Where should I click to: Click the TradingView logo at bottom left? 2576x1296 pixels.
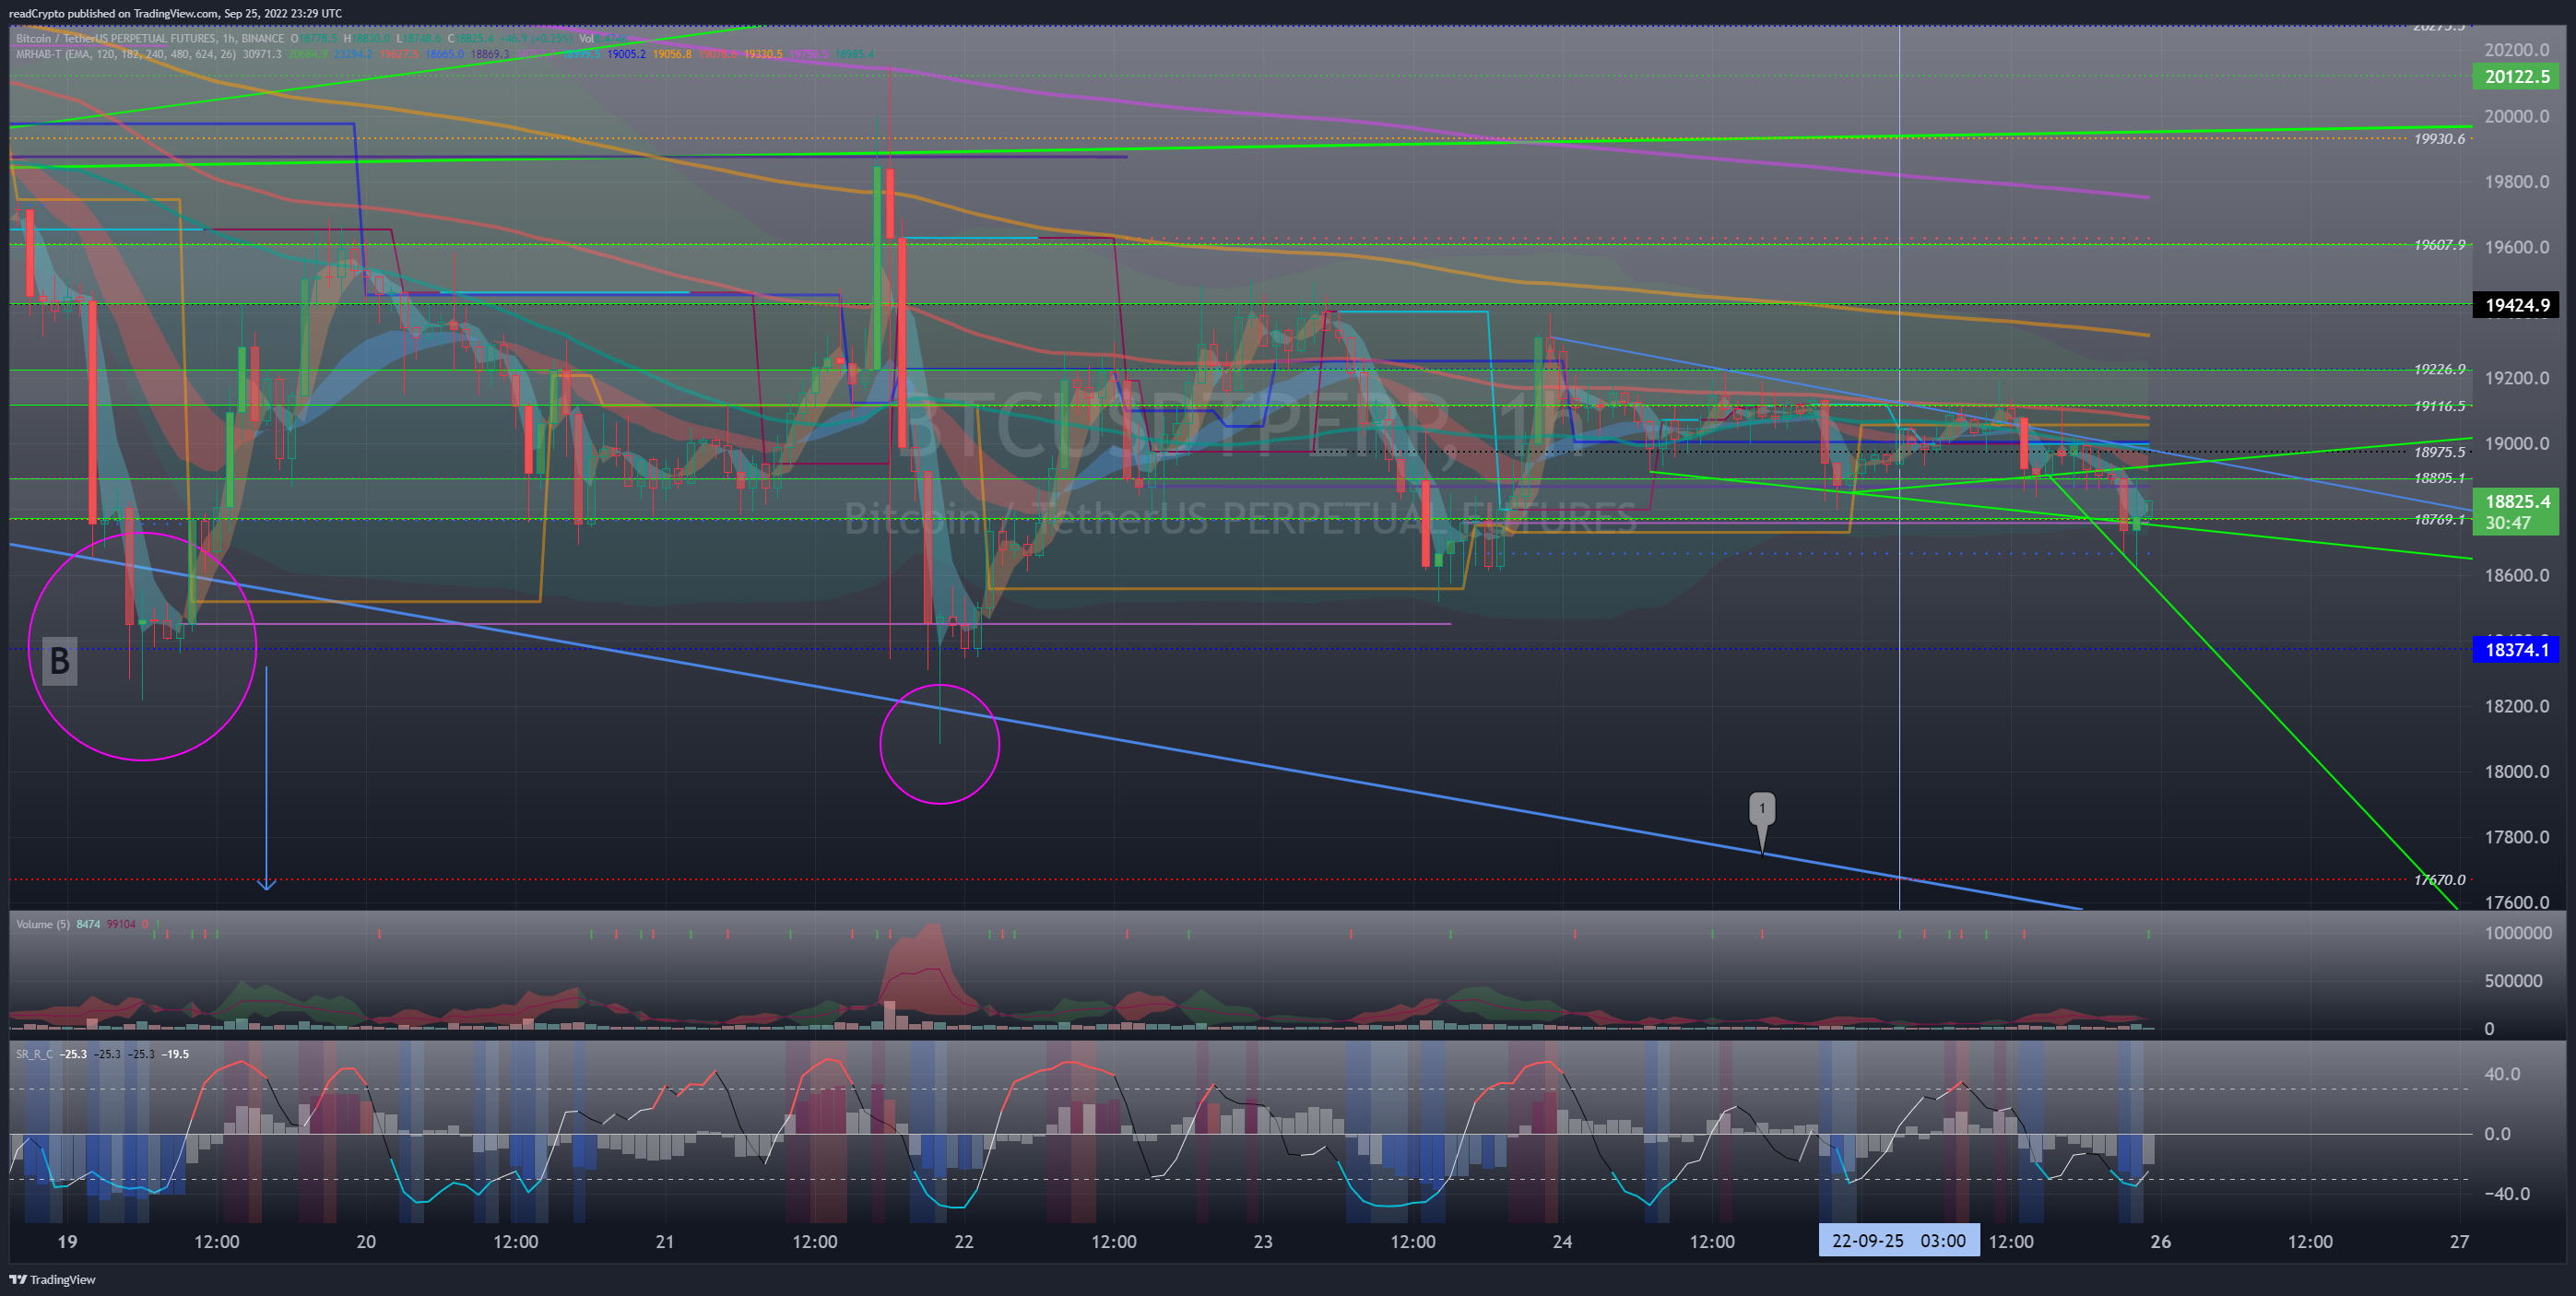(x=52, y=1280)
